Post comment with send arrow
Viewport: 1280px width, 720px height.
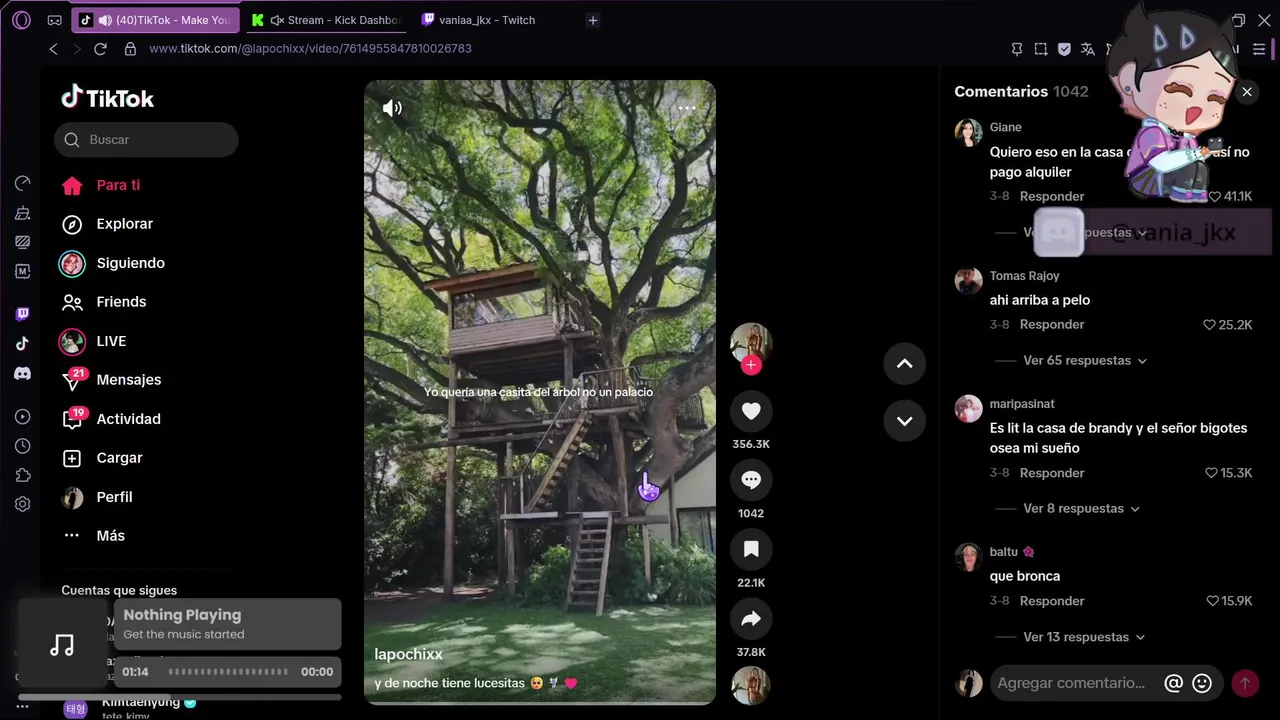coord(1245,683)
